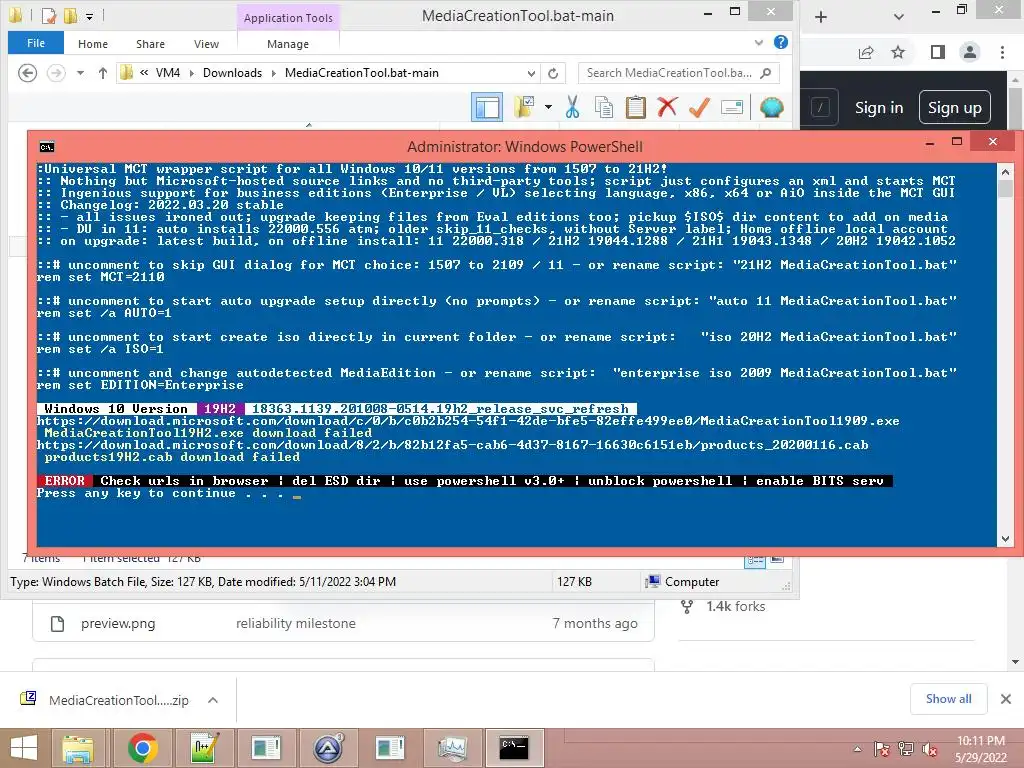
Task: Expand the hidden breadcrumb path chevrons
Action: click(143, 73)
